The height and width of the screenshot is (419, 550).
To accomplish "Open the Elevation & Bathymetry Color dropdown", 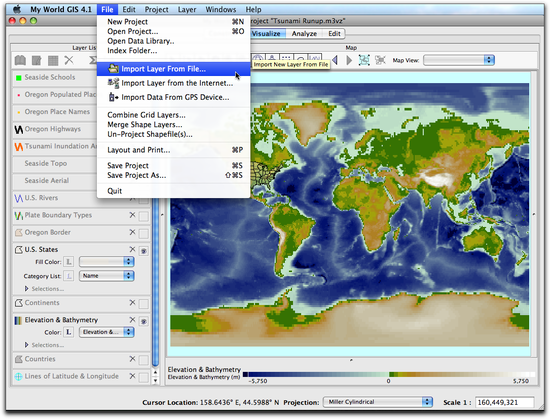I will (x=107, y=332).
